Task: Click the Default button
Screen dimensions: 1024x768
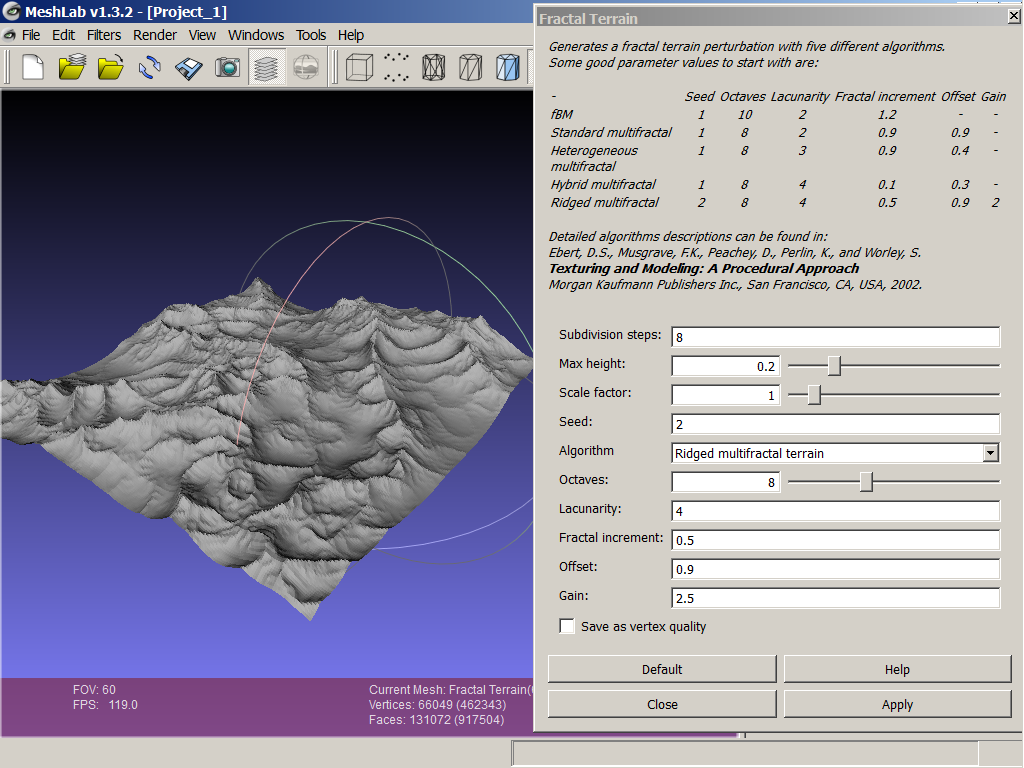Action: 662,669
